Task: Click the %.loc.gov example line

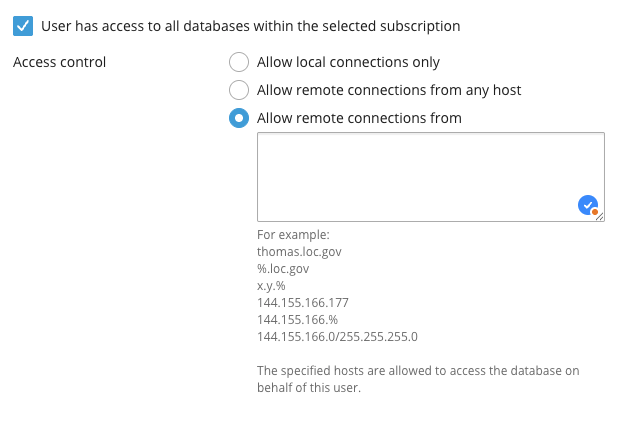Action: click(x=283, y=269)
